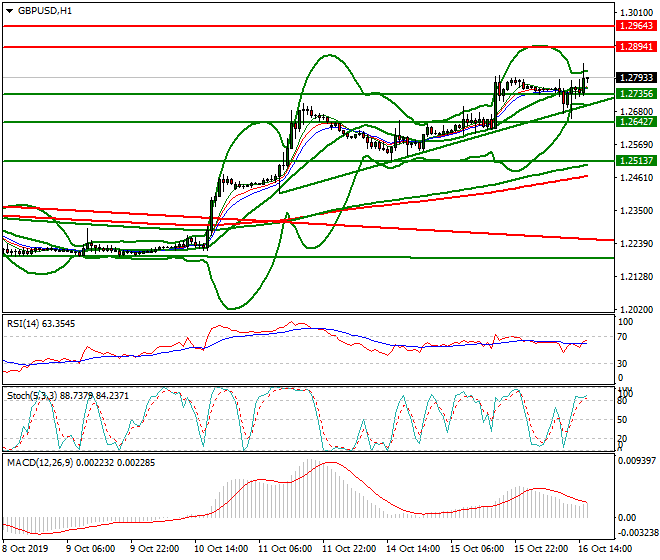The width and height of the screenshot is (660, 560).
Task: Click the 1.22390 price scale value
Action: (637, 244)
